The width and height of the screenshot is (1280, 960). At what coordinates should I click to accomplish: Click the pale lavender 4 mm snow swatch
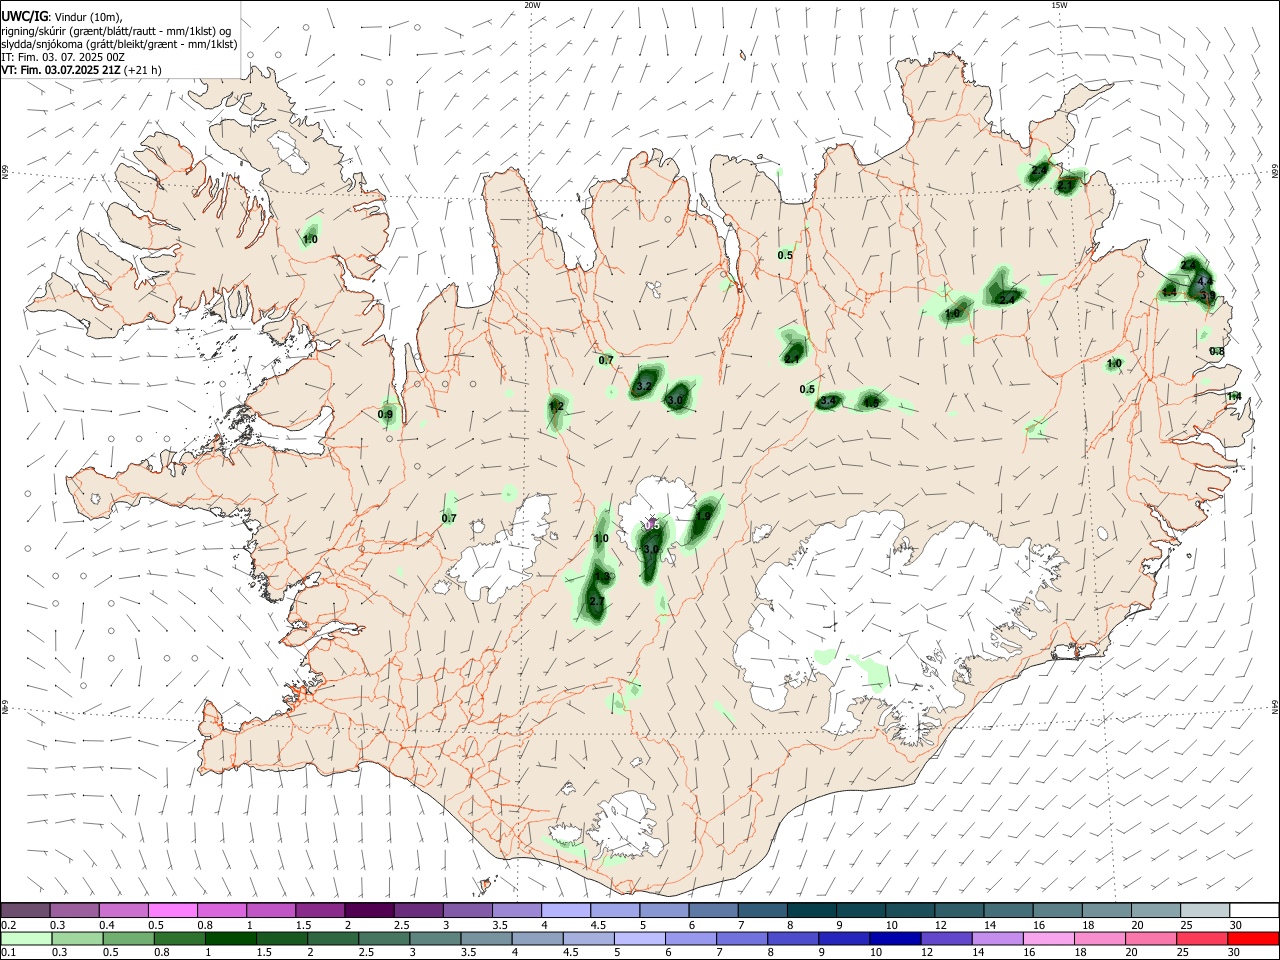(565, 910)
